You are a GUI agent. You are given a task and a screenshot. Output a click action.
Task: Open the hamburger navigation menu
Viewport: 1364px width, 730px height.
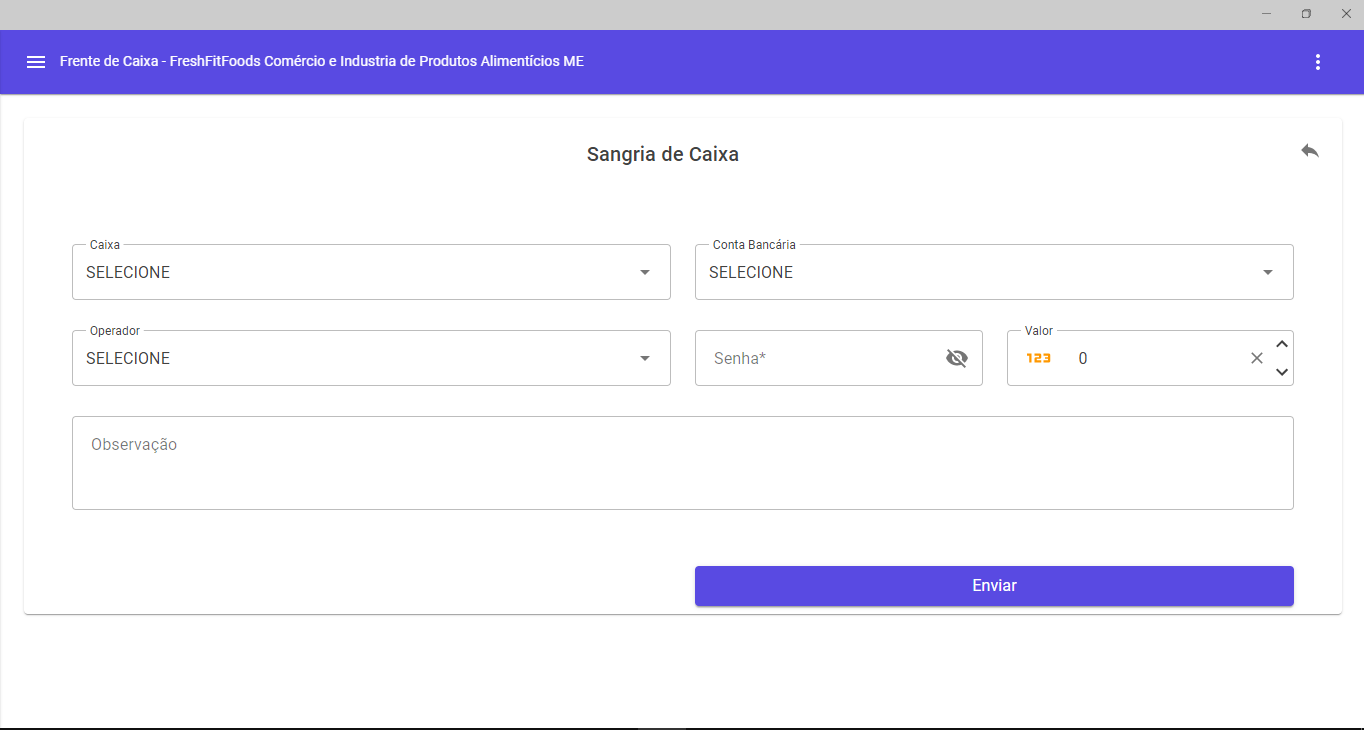[x=36, y=62]
